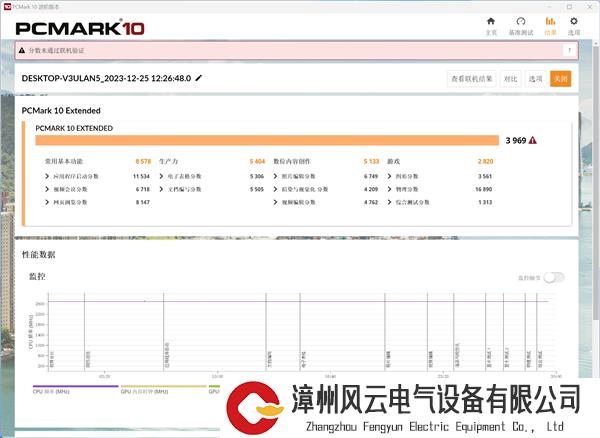
Task: Click the 常用基本功能 score 8 578
Action: pos(143,161)
